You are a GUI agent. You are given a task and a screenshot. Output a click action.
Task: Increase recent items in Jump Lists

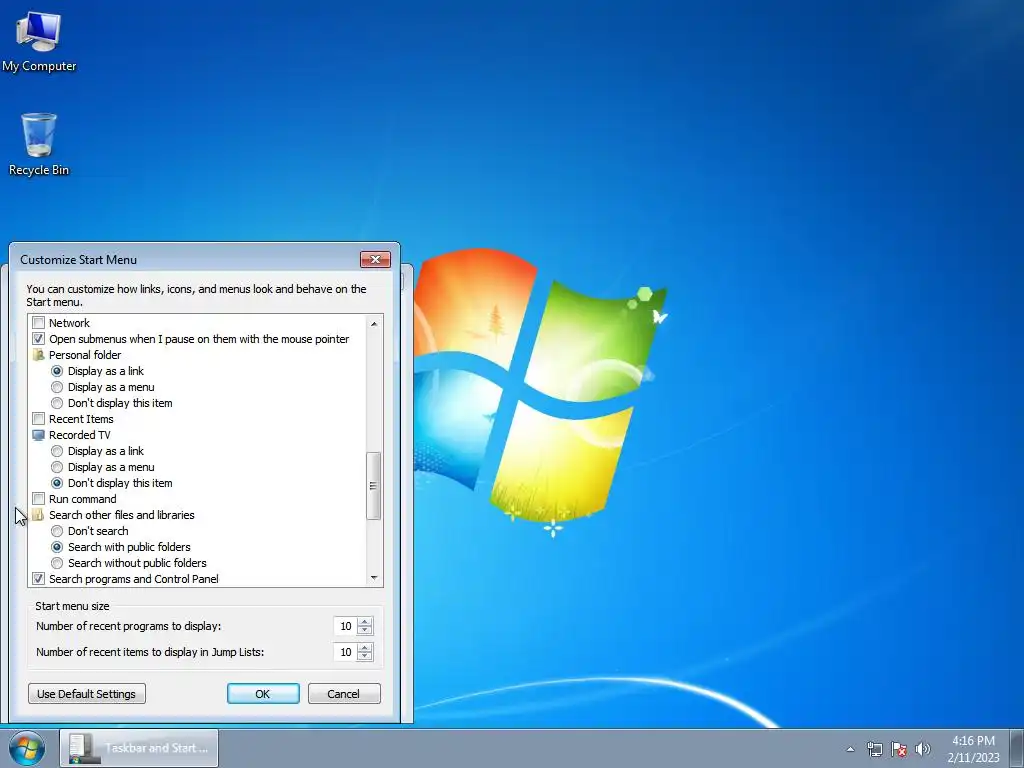(365, 648)
